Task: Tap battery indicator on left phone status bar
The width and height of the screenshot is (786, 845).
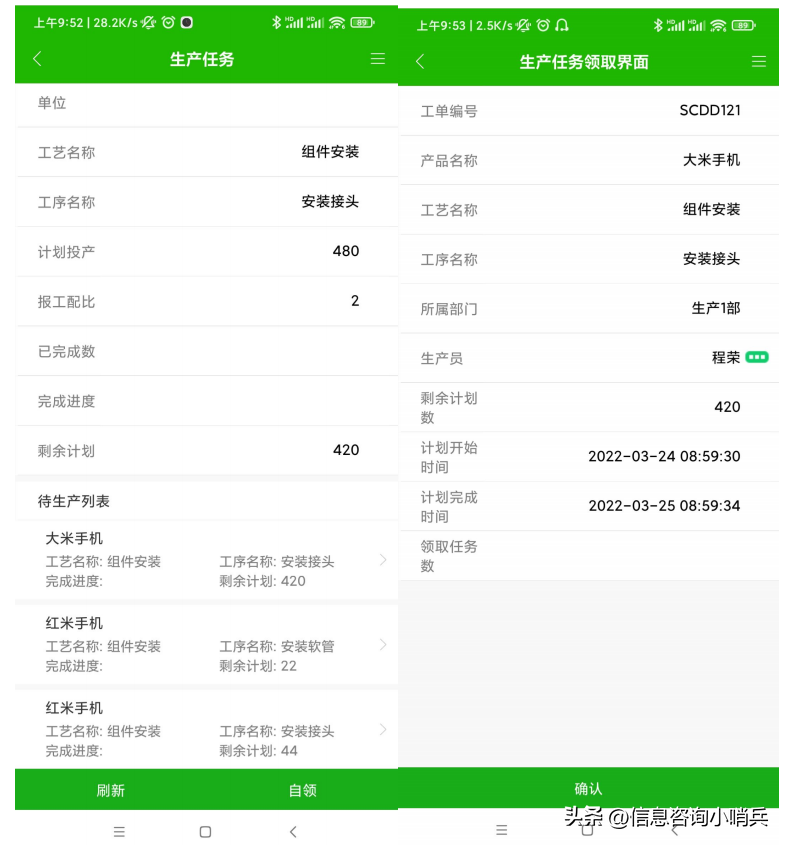Action: tap(362, 23)
